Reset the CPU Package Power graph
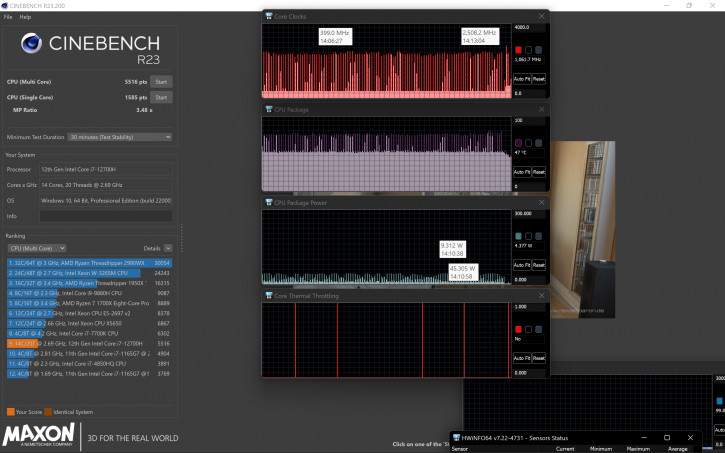The width and height of the screenshot is (725, 453). point(539,265)
